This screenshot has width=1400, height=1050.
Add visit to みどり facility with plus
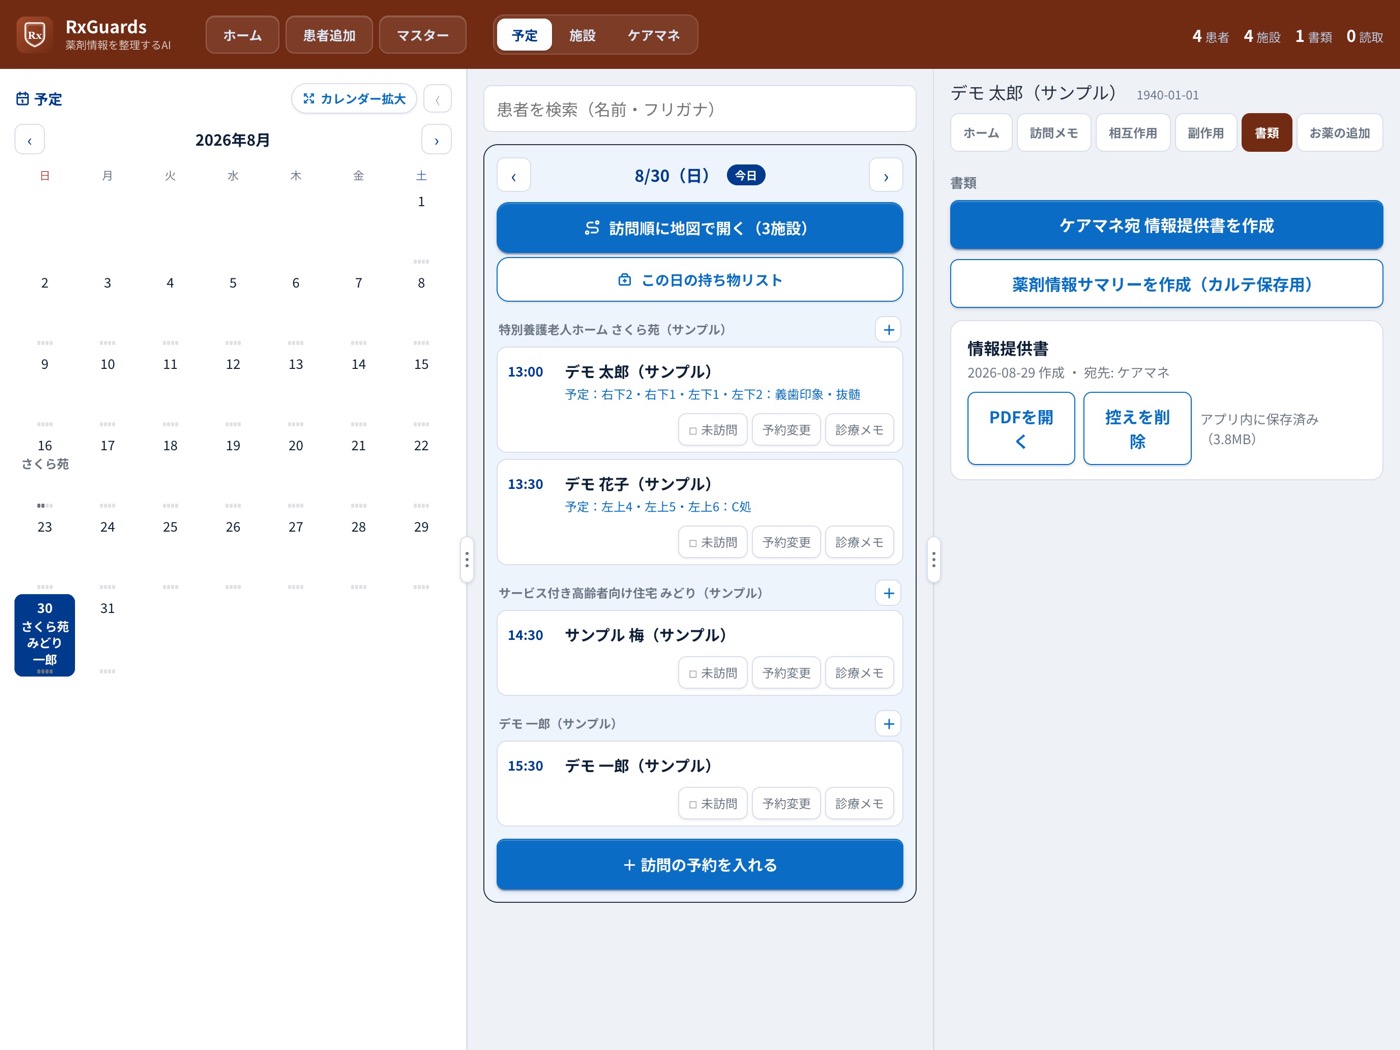888,593
